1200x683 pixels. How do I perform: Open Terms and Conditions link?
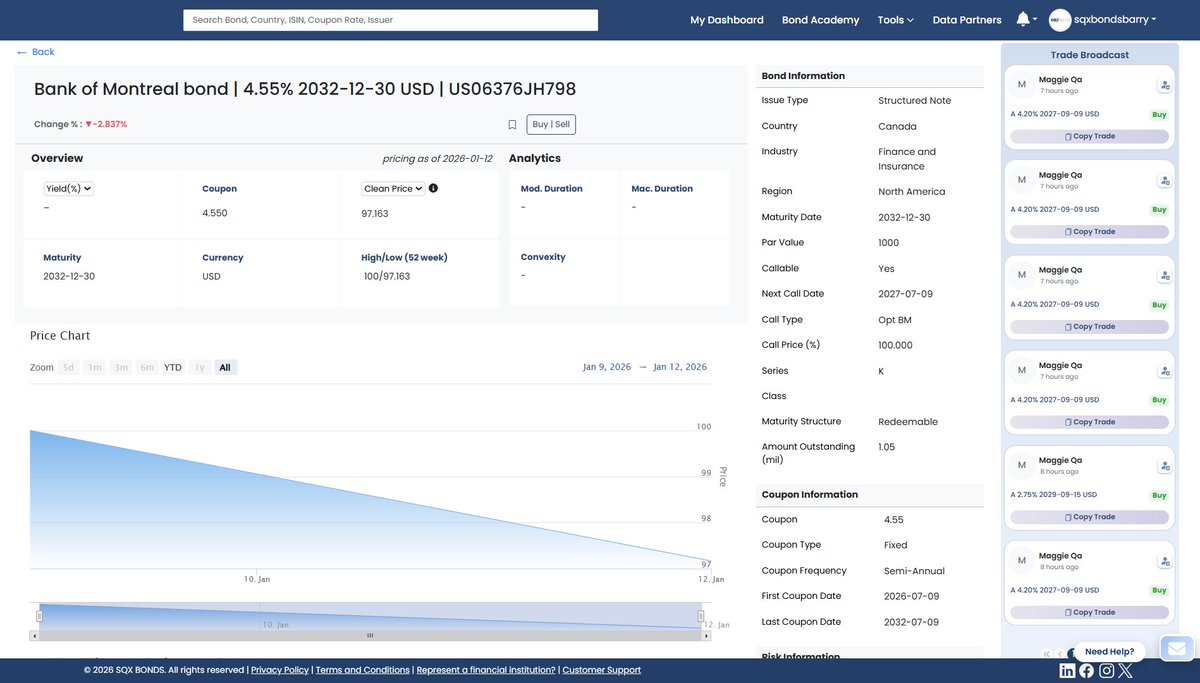(x=363, y=670)
